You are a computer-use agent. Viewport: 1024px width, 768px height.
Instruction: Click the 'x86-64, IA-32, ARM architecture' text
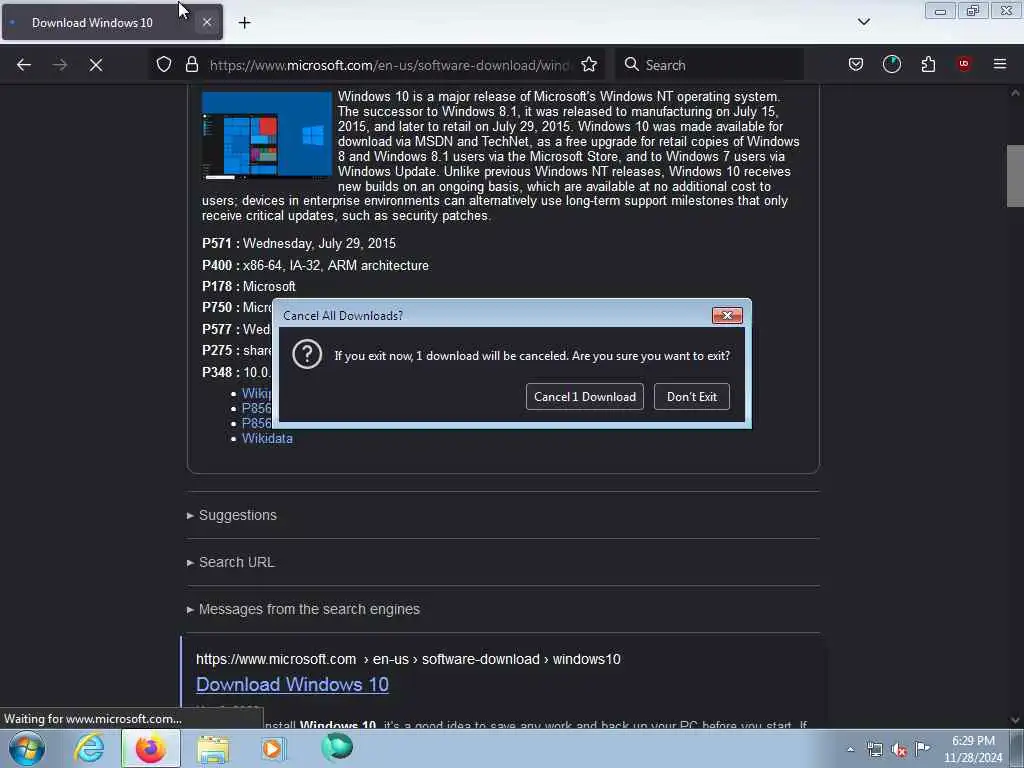[x=336, y=266]
